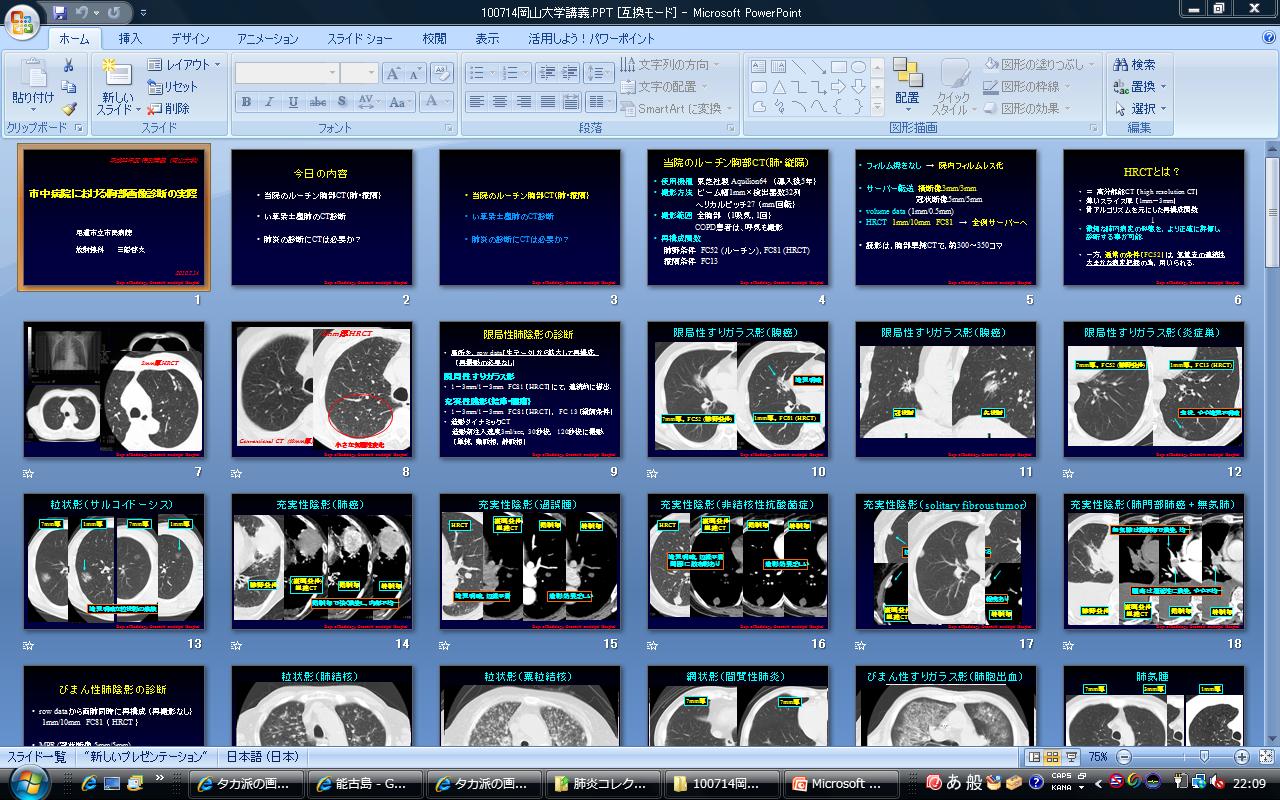Select the Format Painter brush
The image size is (1280, 800).
click(x=68, y=109)
